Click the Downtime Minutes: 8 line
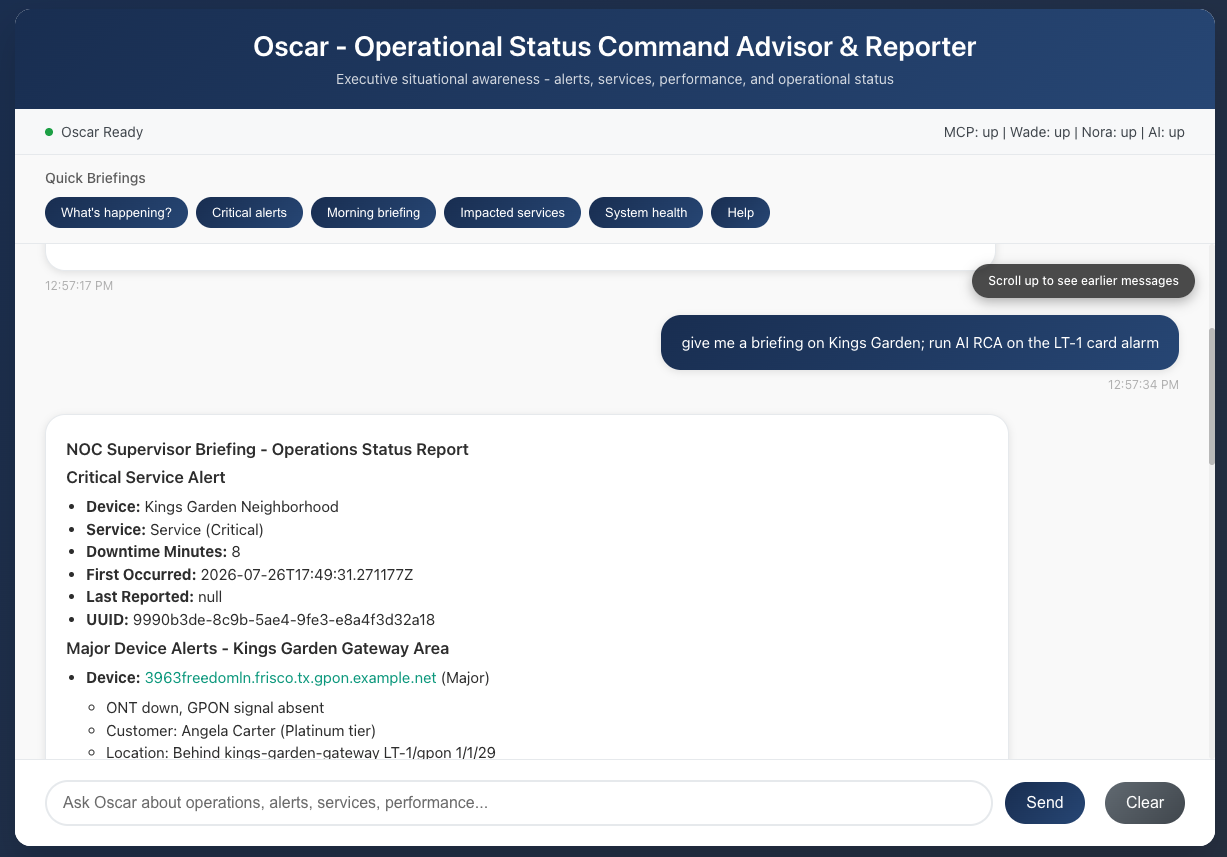 tap(163, 552)
